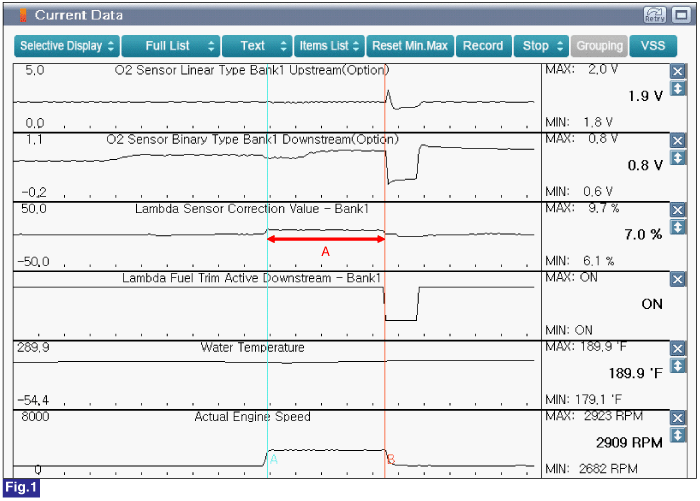Click MAX 9.7 % reading
Image resolution: width=700 pixels, height=501 pixels.
coord(582,208)
